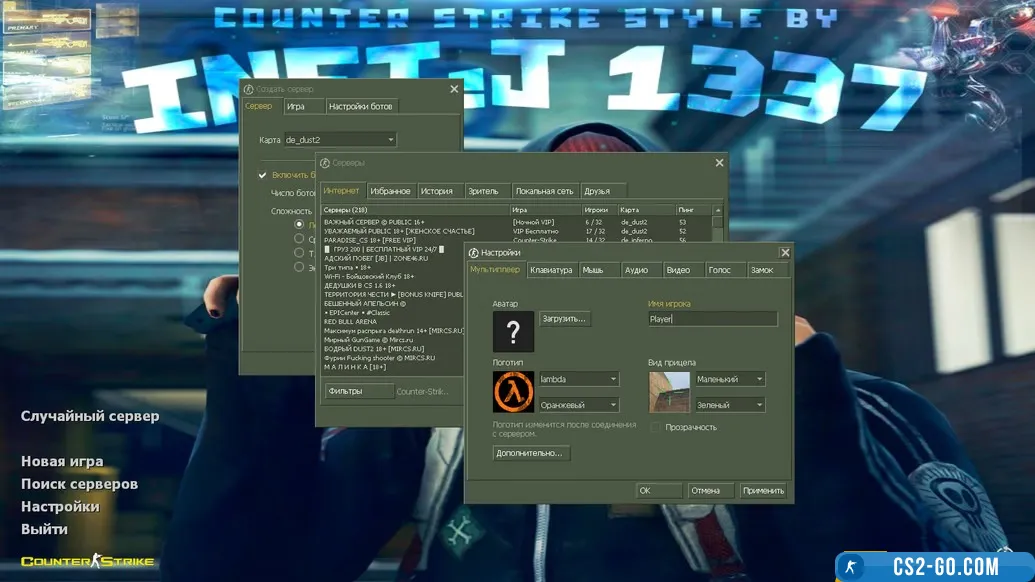Select the last Сложность difficulty radio button

coord(298,267)
